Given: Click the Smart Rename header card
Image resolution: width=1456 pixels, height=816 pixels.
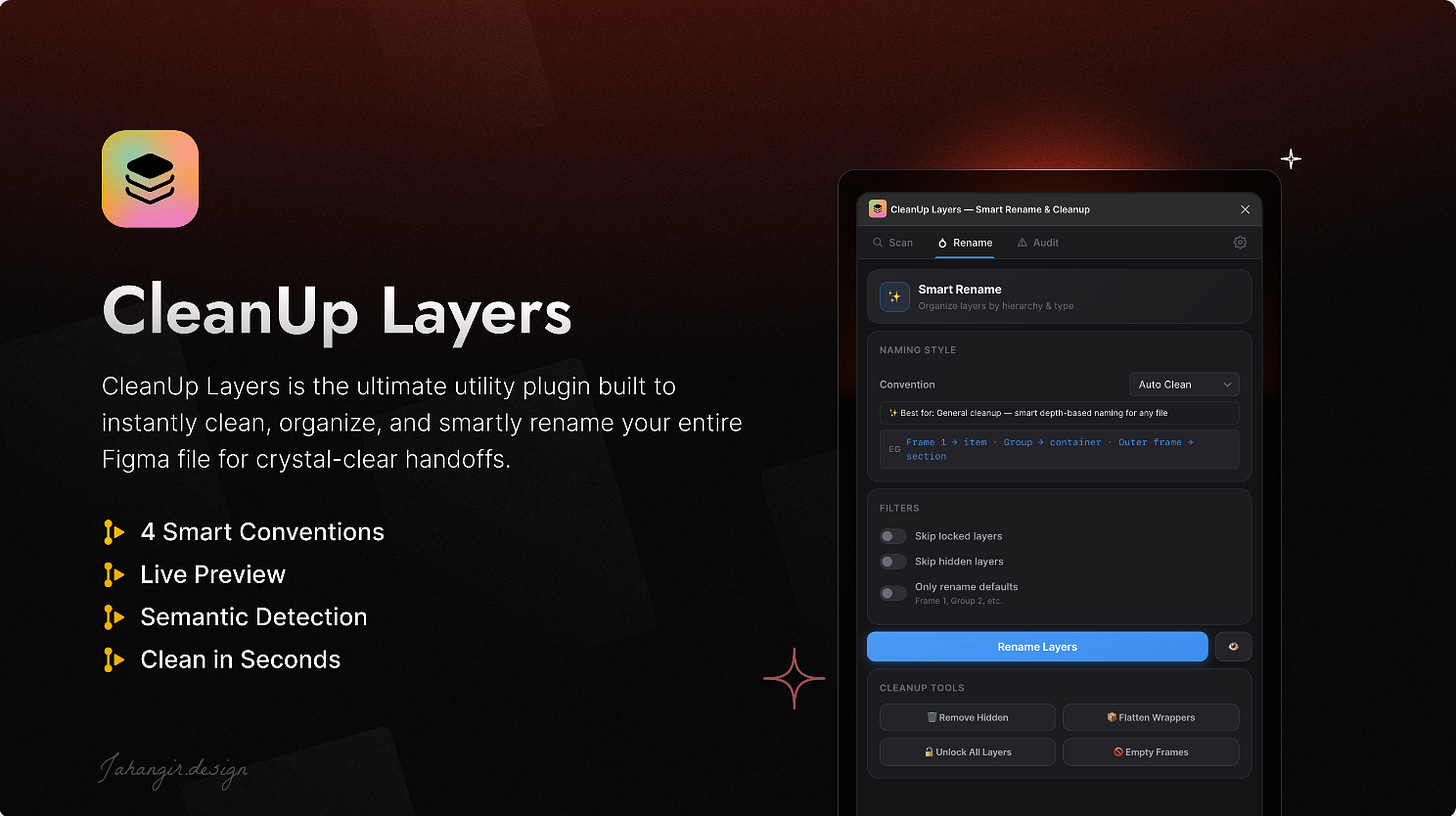Looking at the screenshot, I should pyautogui.click(x=1059, y=296).
